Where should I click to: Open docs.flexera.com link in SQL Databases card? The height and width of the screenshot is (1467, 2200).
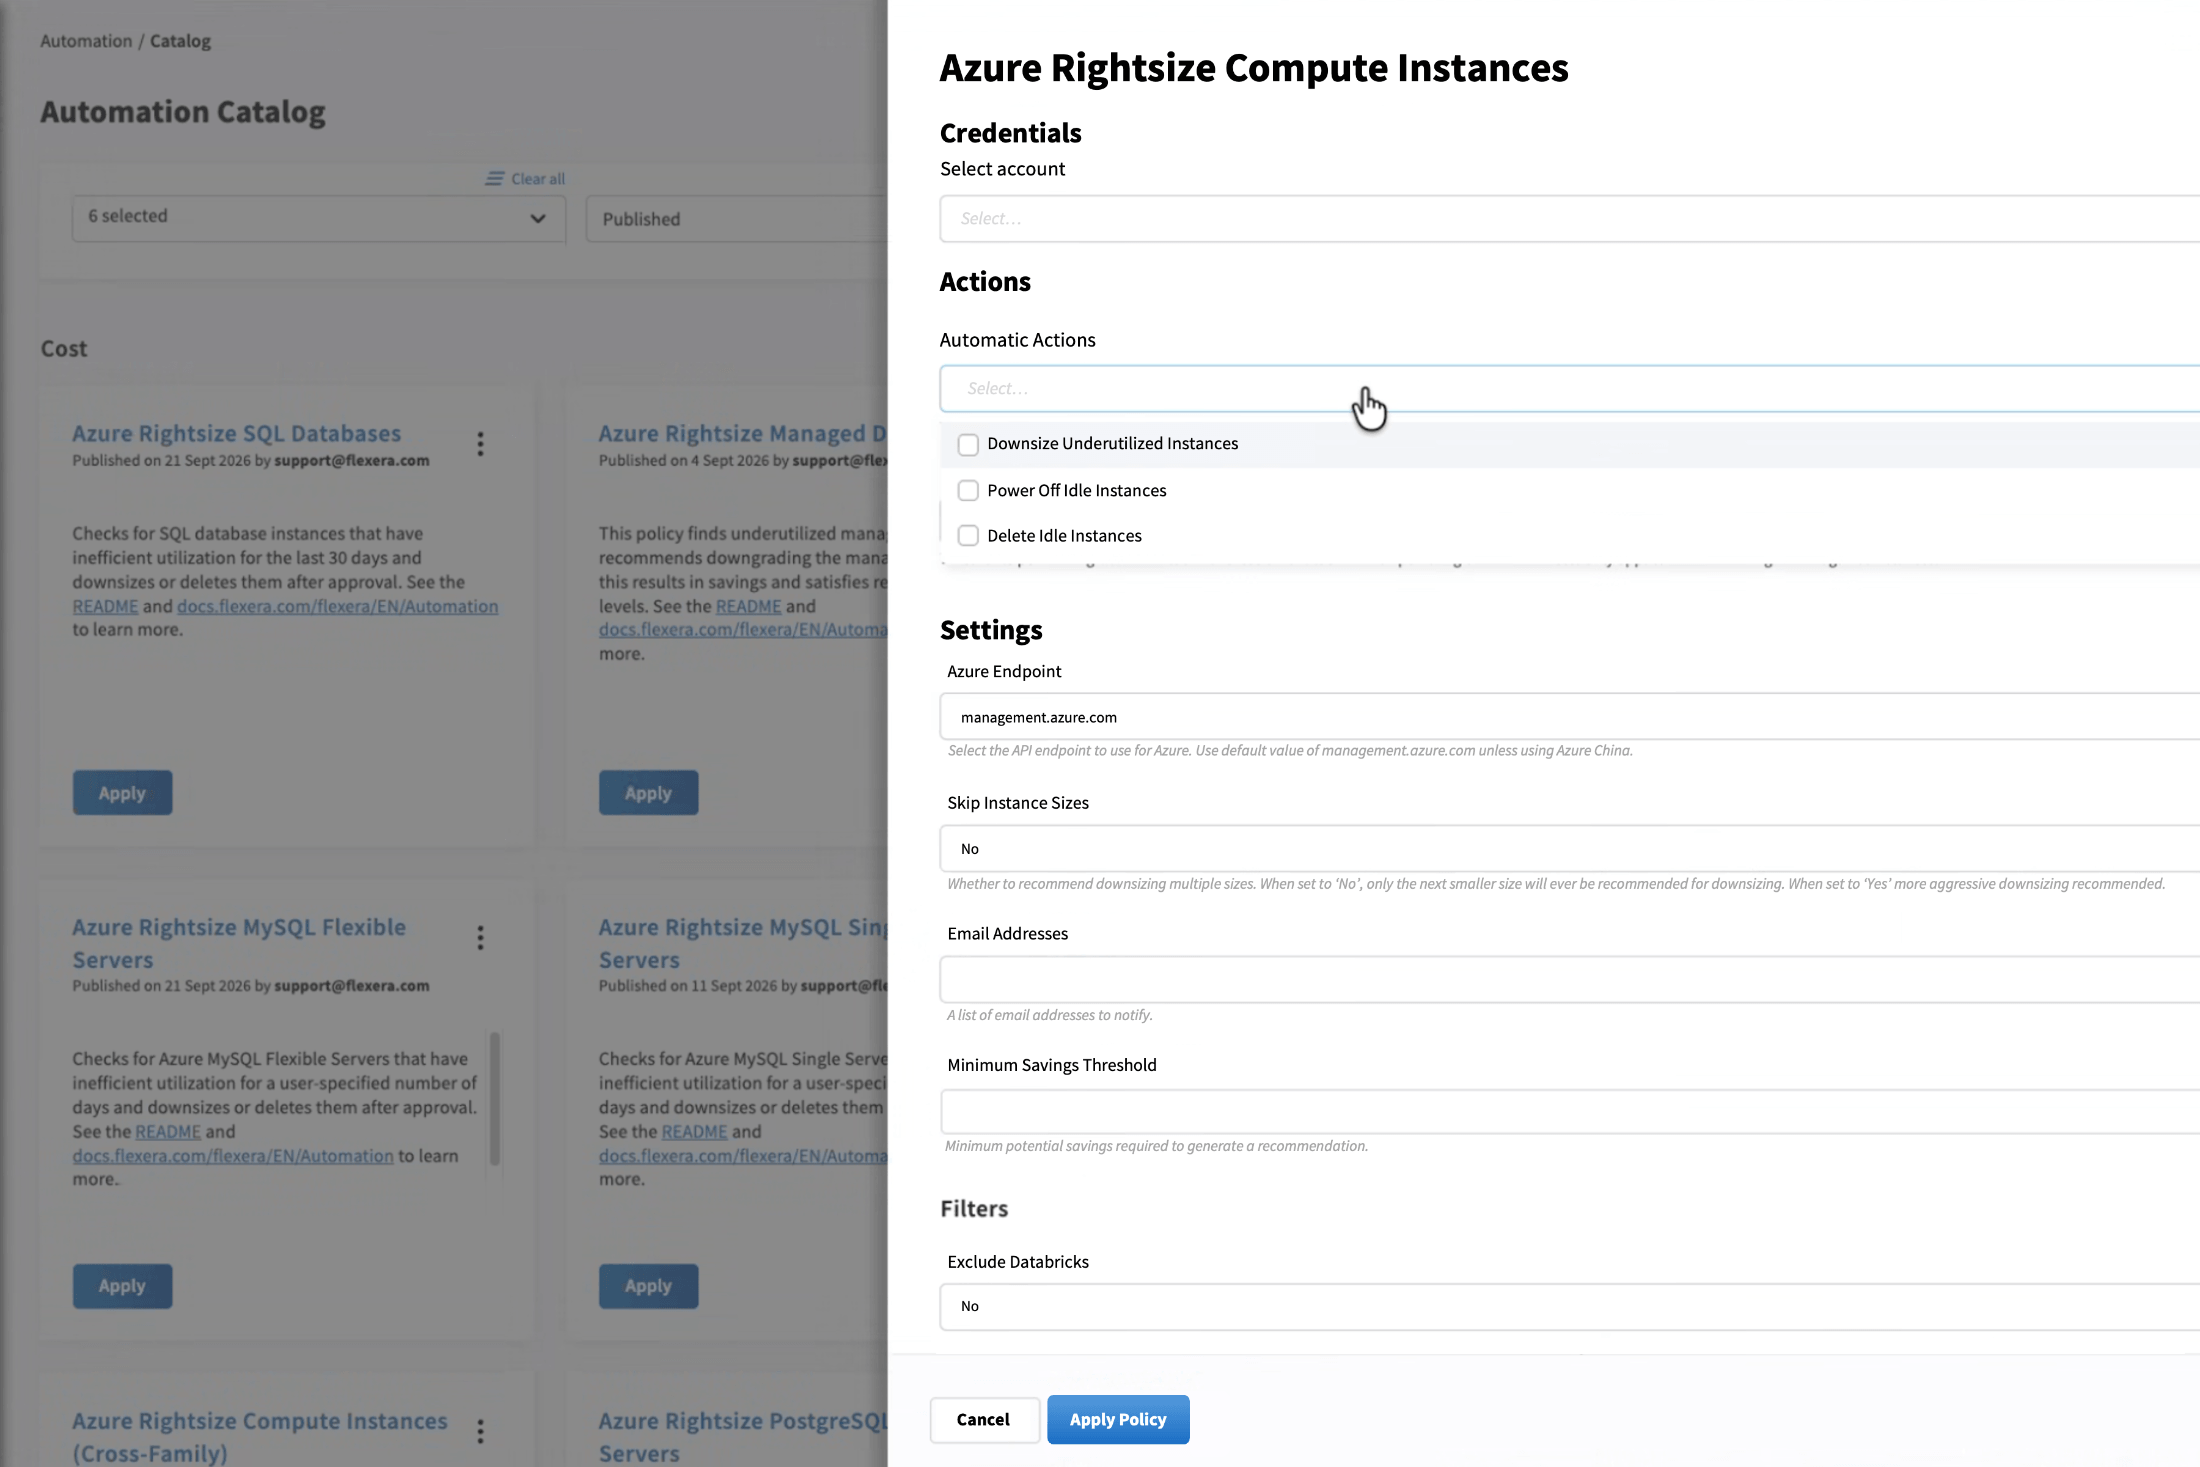[x=338, y=606]
